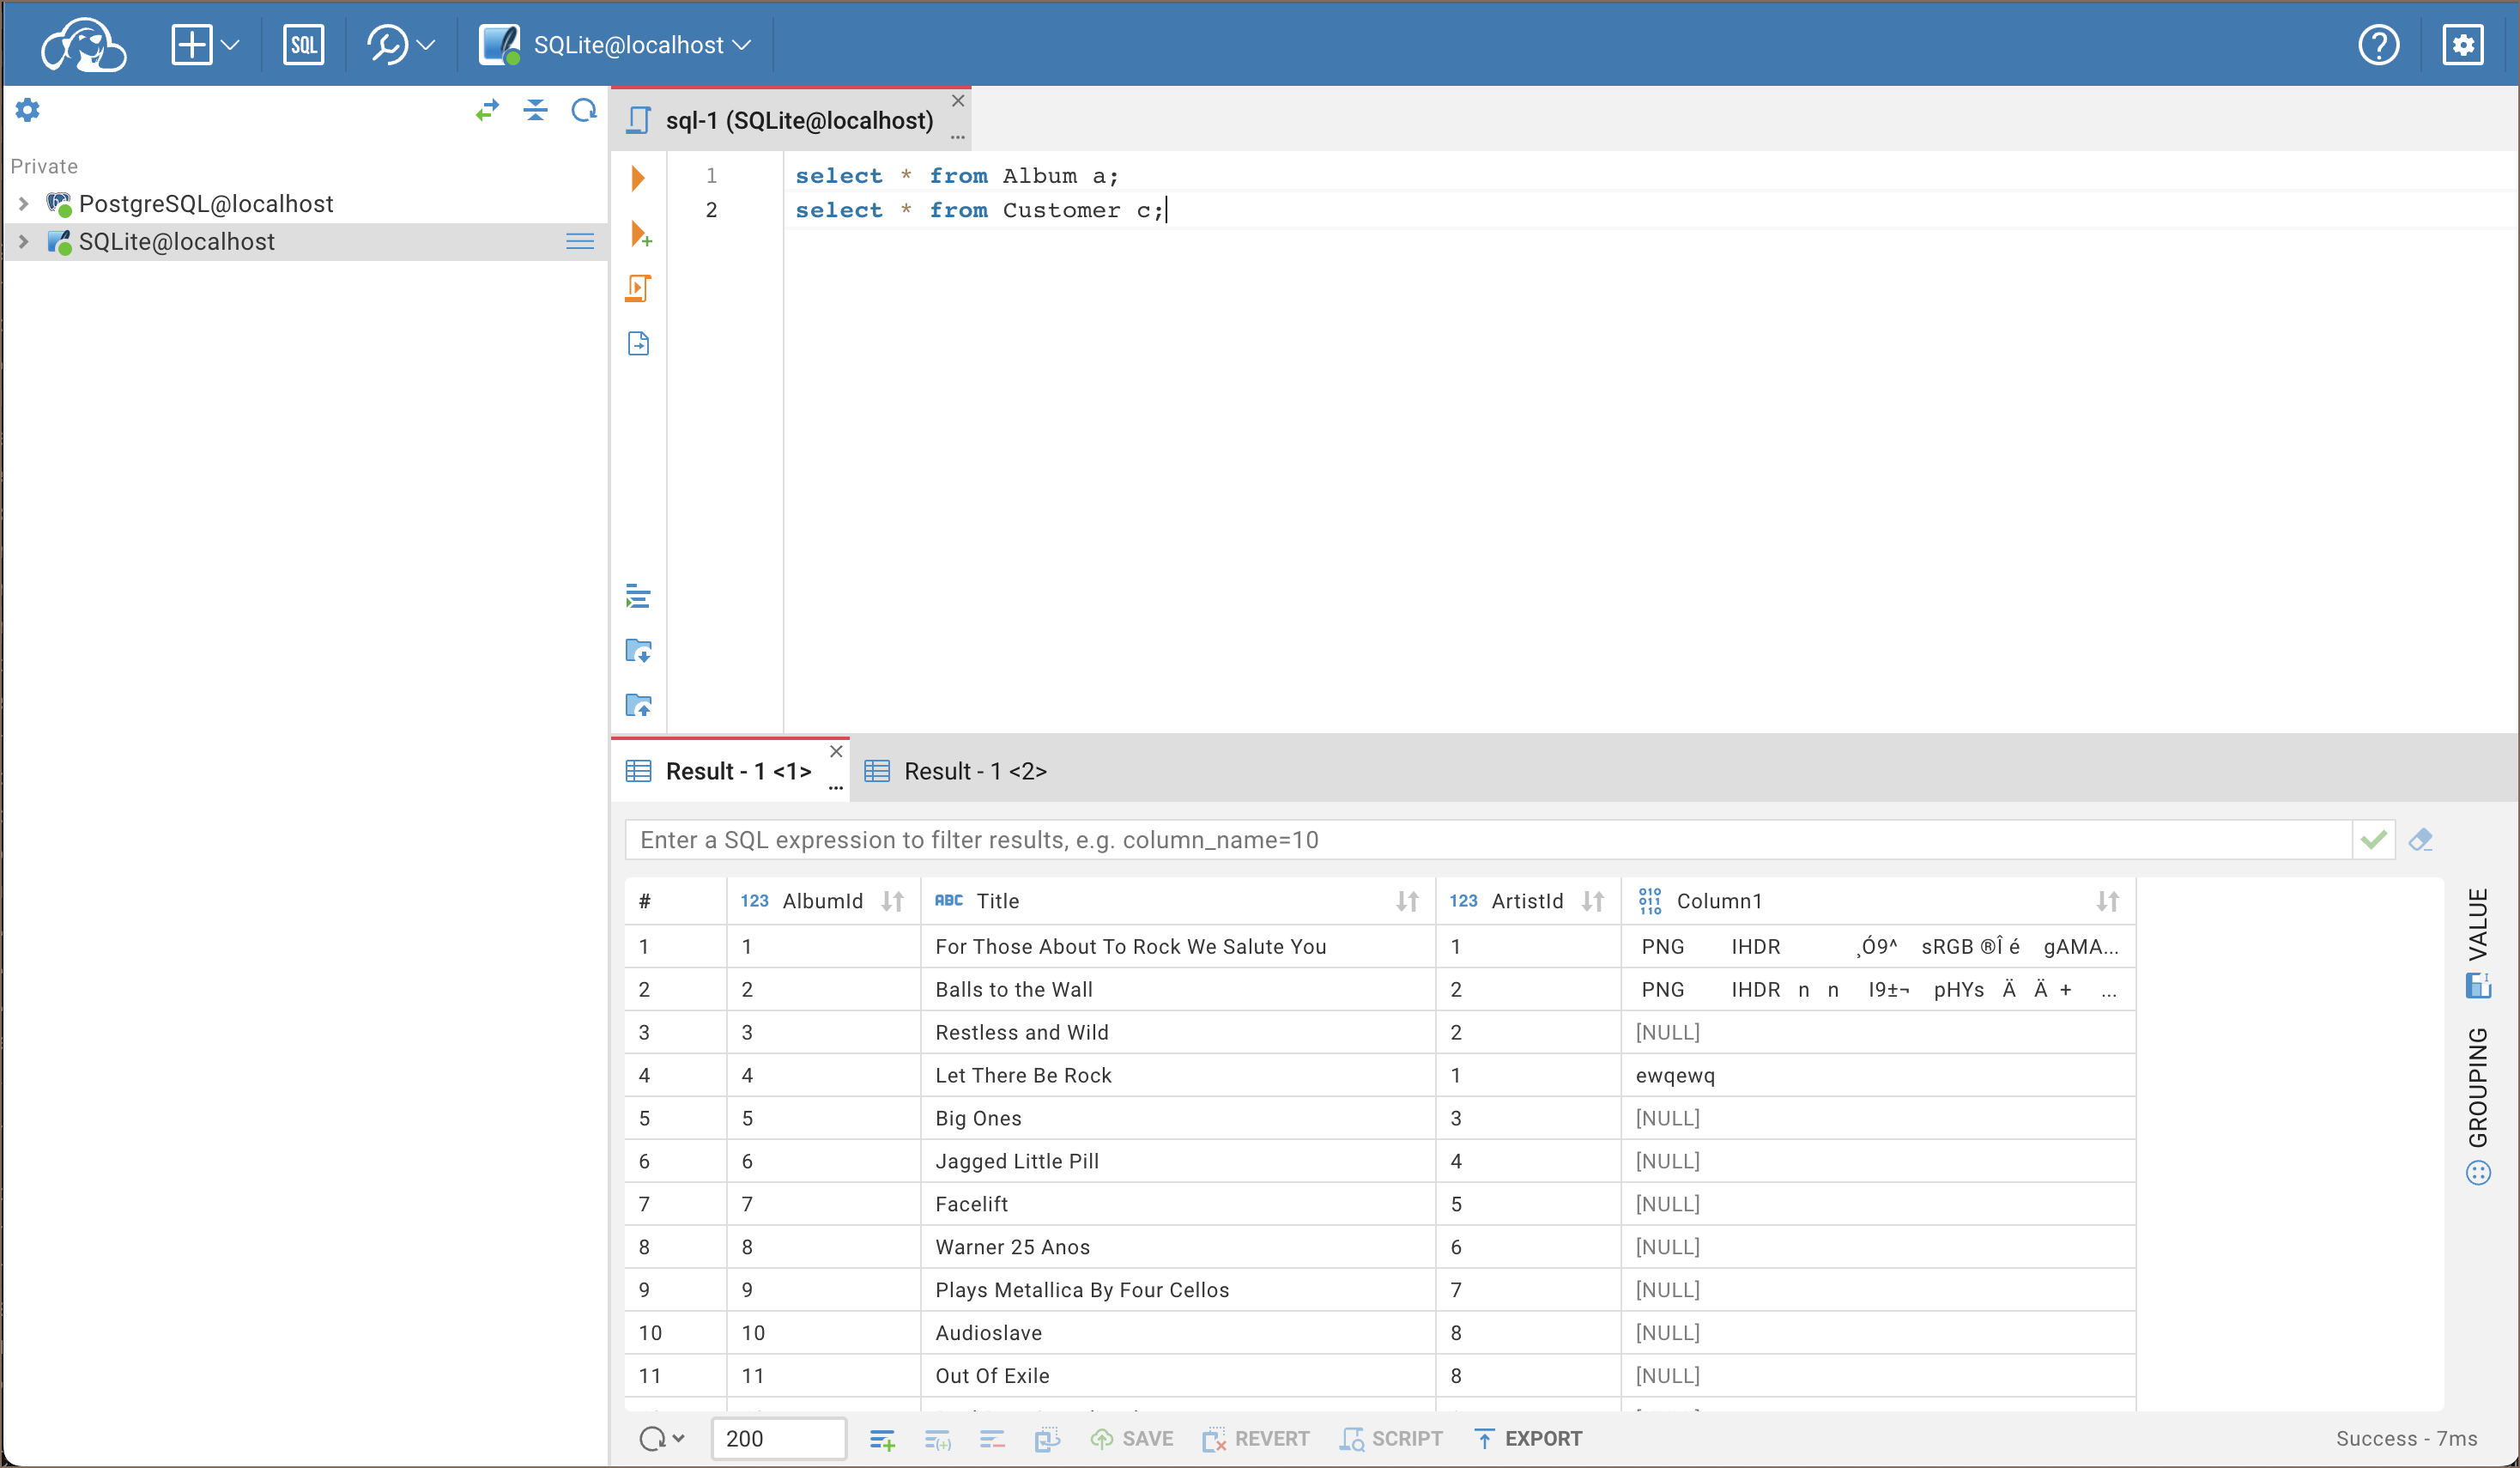
Task: Open the VALUE side panel
Action: [2478, 942]
